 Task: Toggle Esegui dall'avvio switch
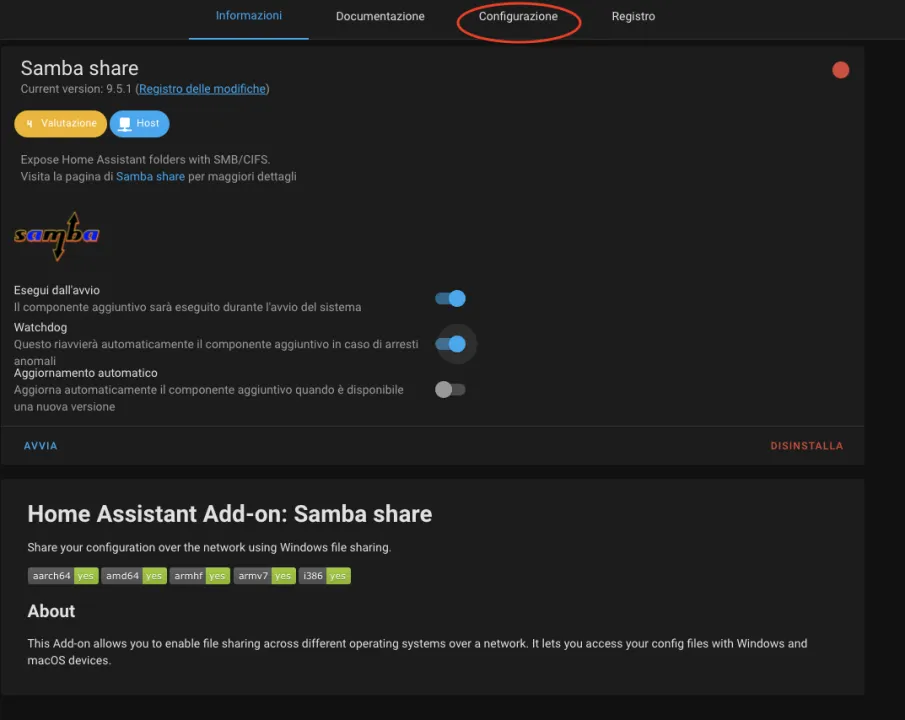[450, 299]
